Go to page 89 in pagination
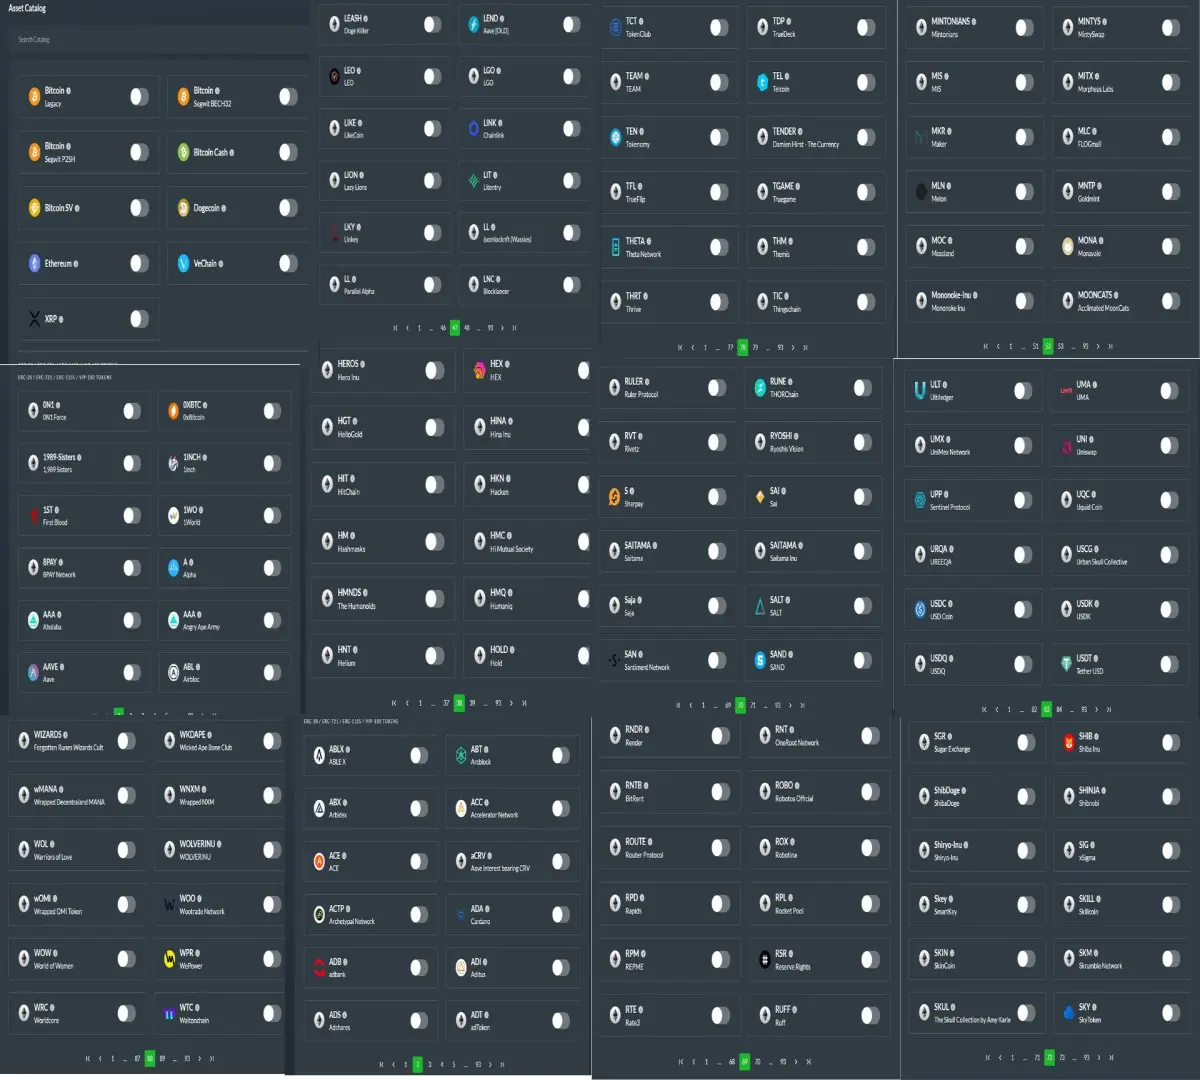1200x1080 pixels. point(162,1058)
